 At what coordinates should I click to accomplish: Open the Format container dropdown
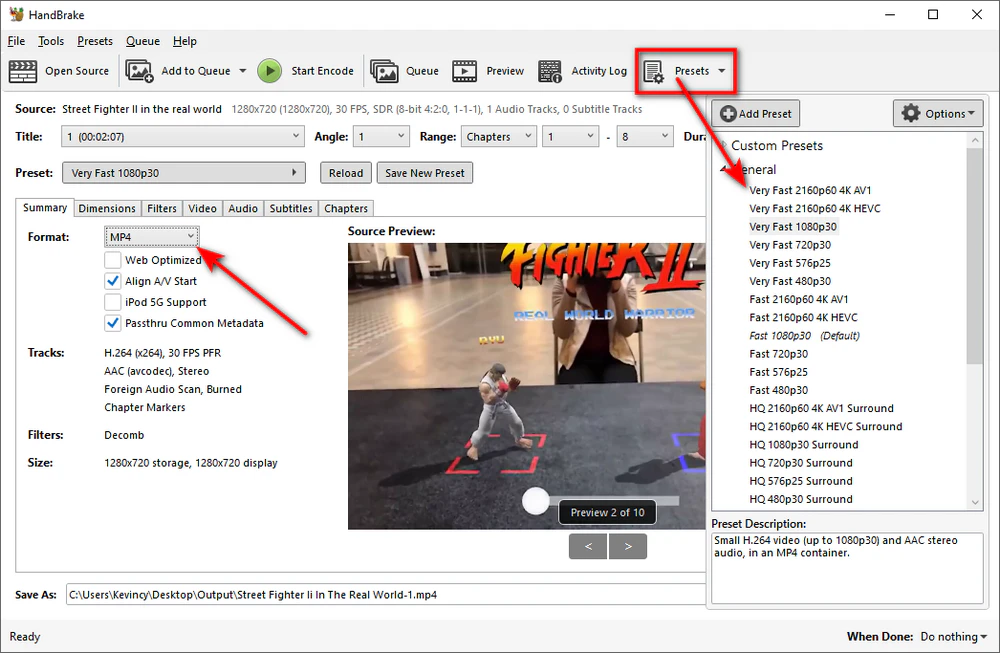coord(151,237)
